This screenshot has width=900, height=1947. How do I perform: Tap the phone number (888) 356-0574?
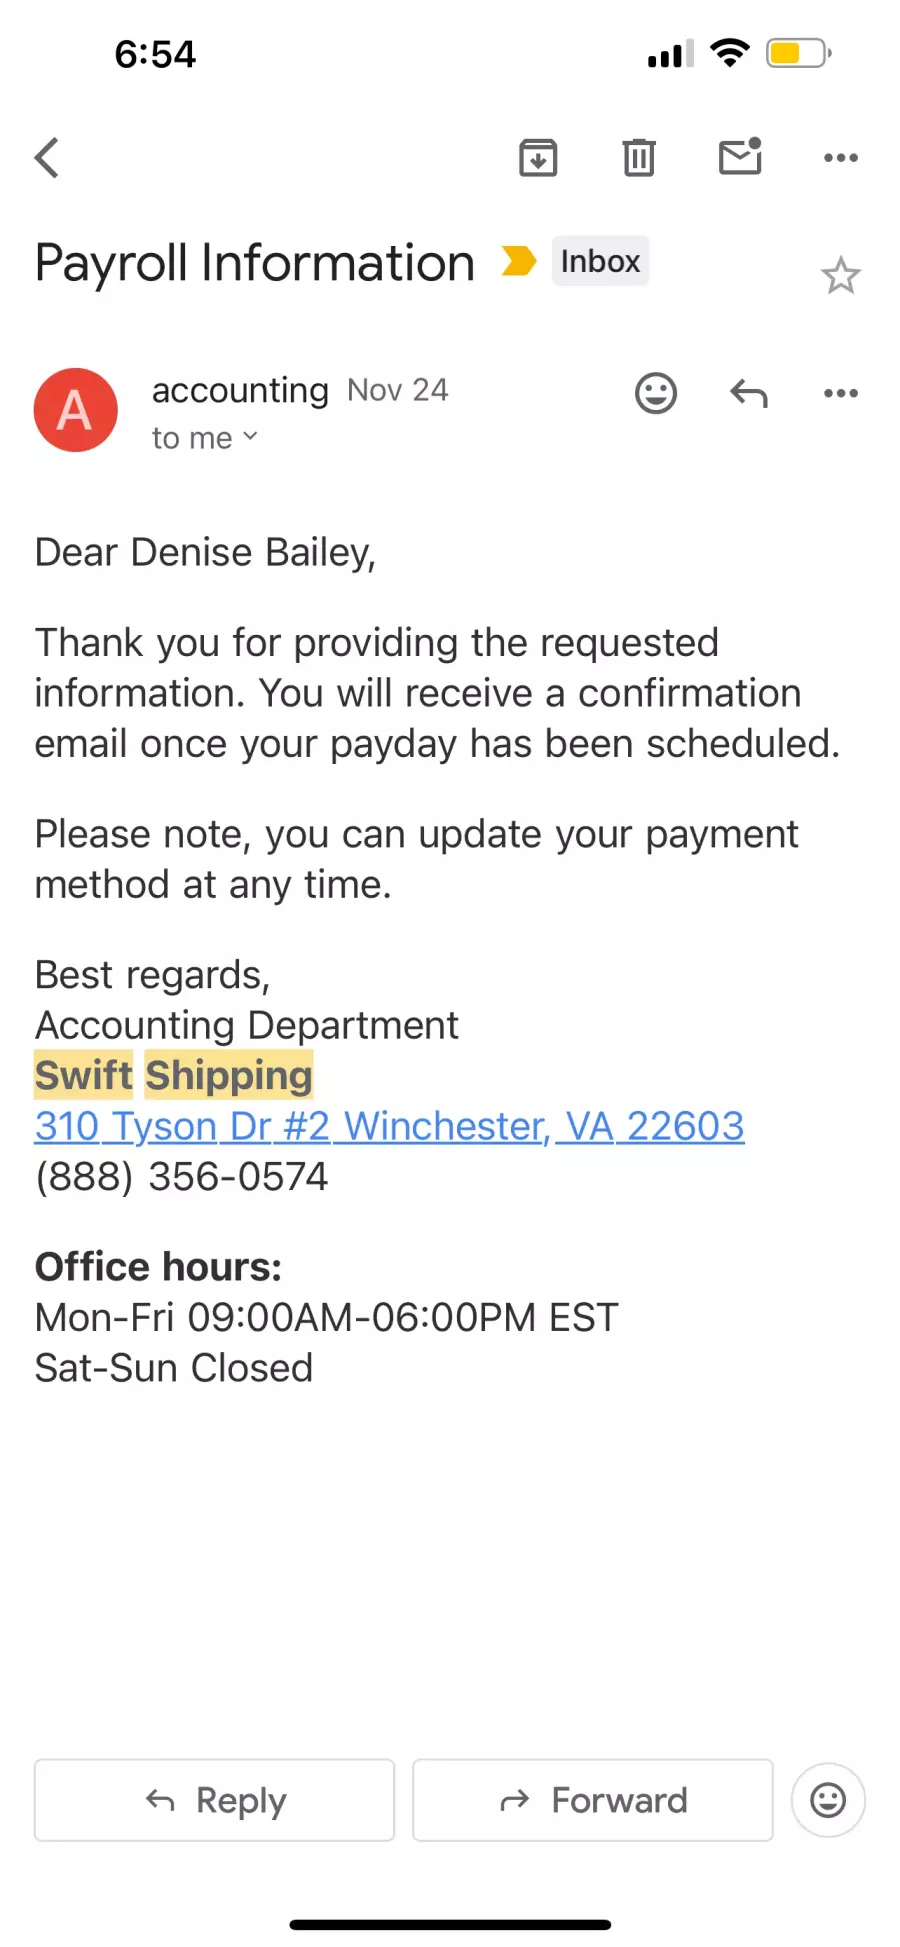coord(182,1177)
